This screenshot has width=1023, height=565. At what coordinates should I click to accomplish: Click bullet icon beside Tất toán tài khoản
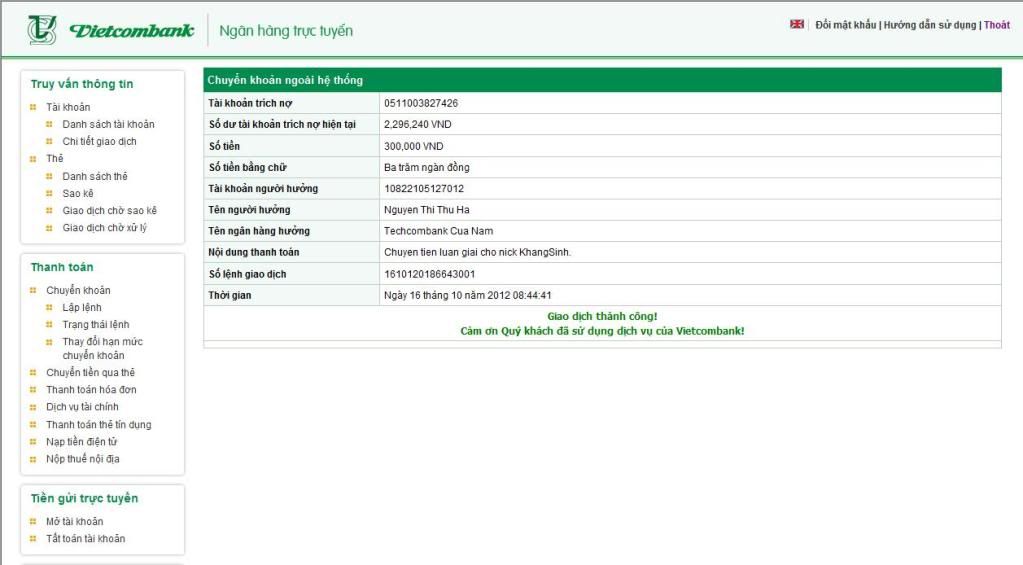pyautogui.click(x=33, y=539)
